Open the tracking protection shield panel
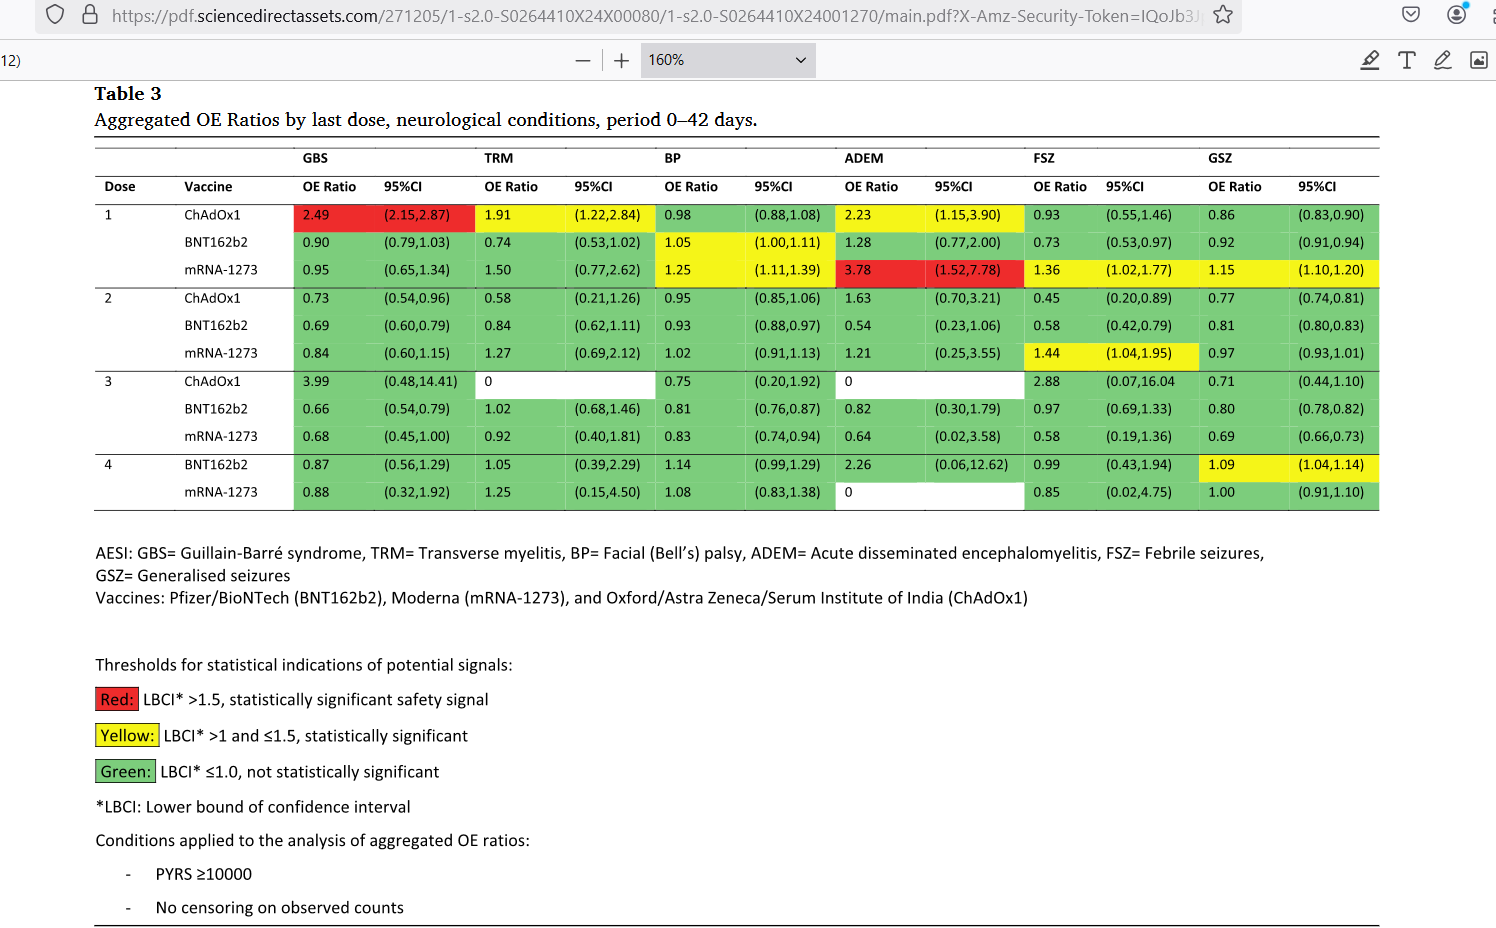This screenshot has height=928, width=1496. [56, 15]
